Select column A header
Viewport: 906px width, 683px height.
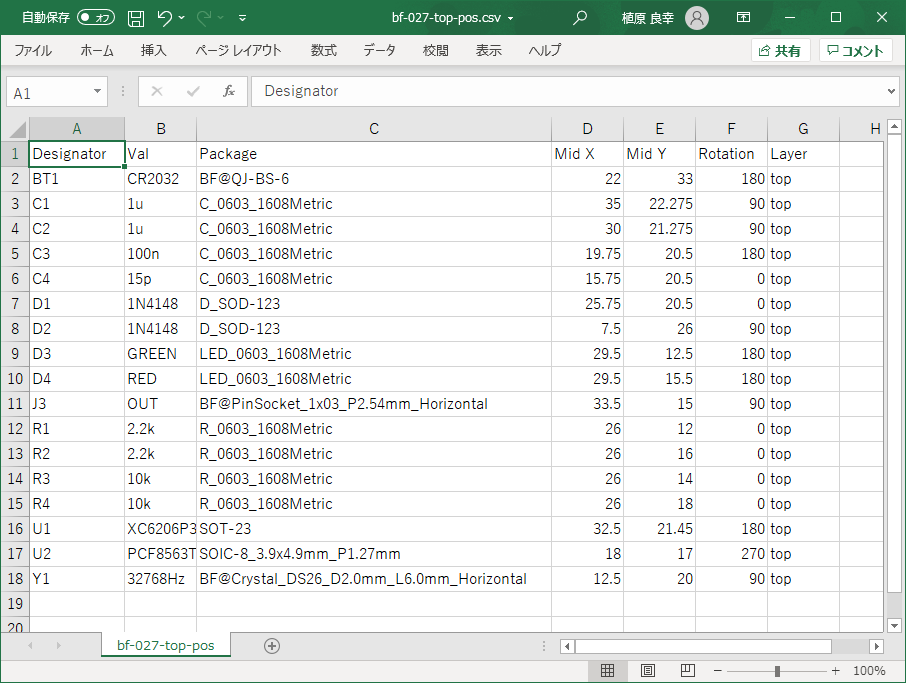click(77, 129)
